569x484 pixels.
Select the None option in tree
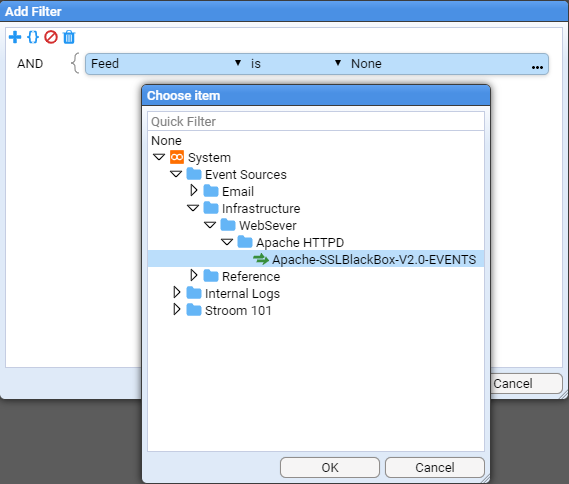166,140
